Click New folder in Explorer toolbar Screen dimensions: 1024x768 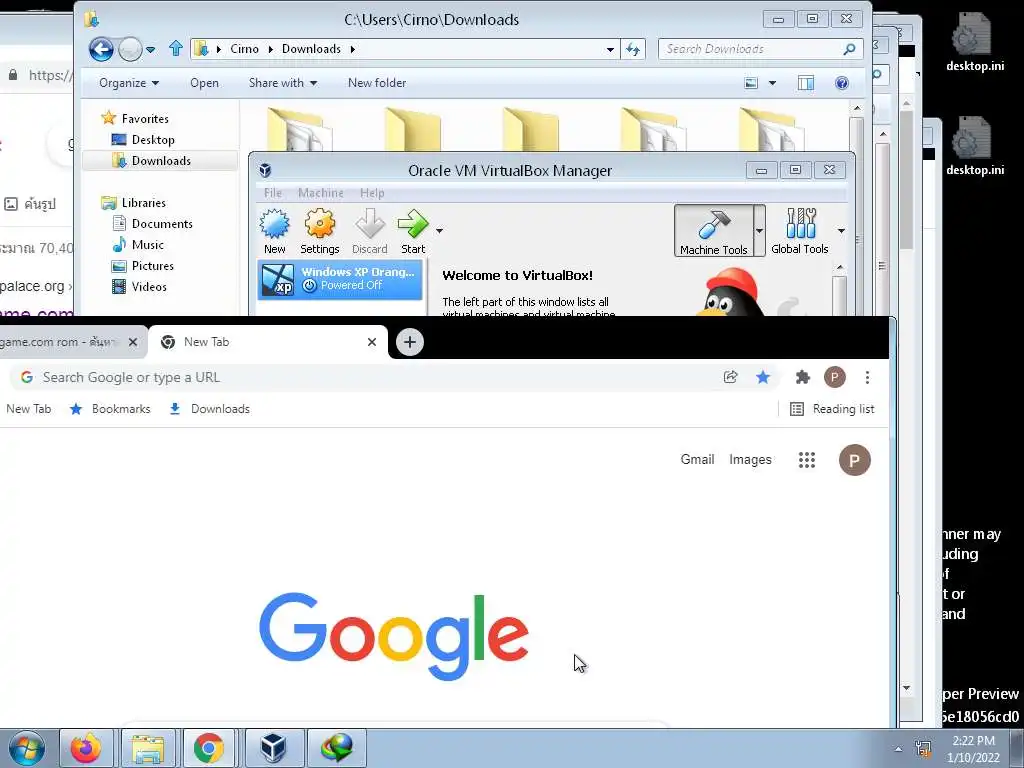(x=377, y=83)
